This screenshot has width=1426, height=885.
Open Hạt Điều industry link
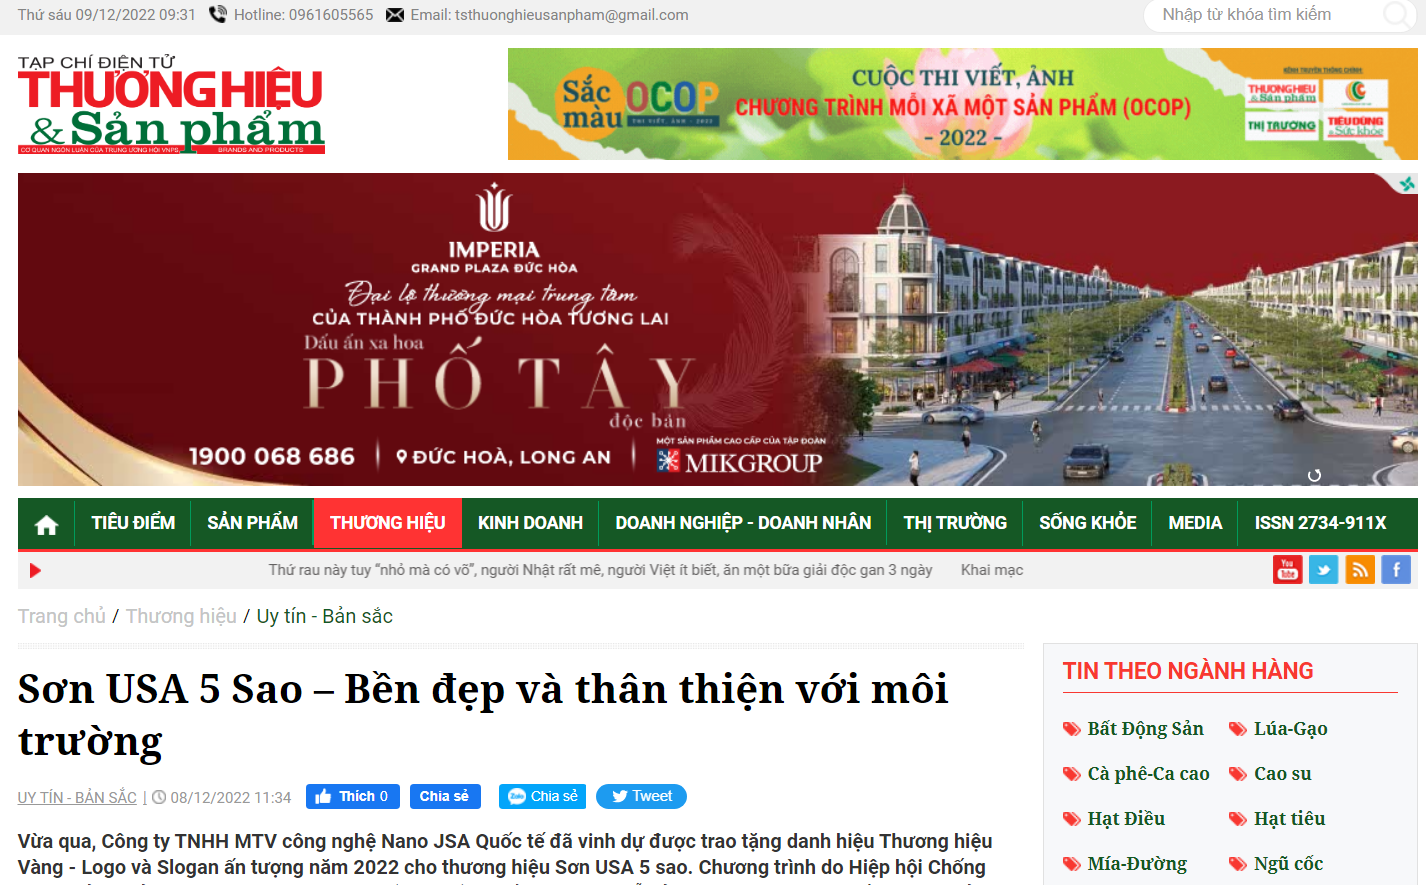(1127, 819)
